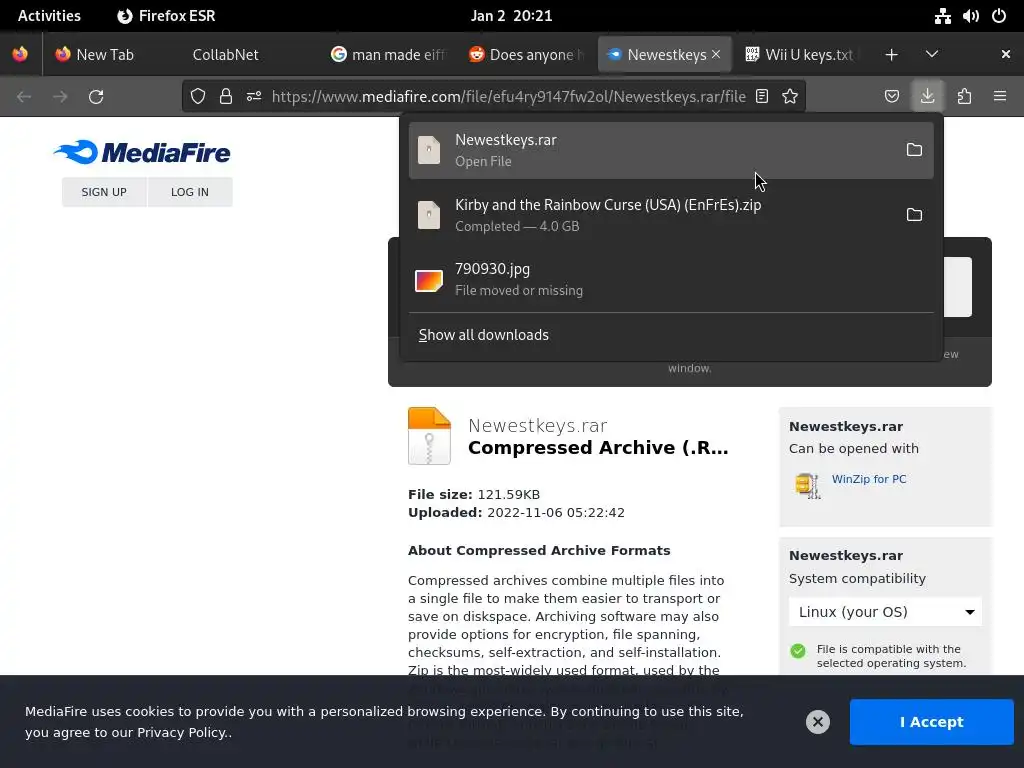Open the power menu icon
The height and width of the screenshot is (768, 1024).
(x=999, y=16)
